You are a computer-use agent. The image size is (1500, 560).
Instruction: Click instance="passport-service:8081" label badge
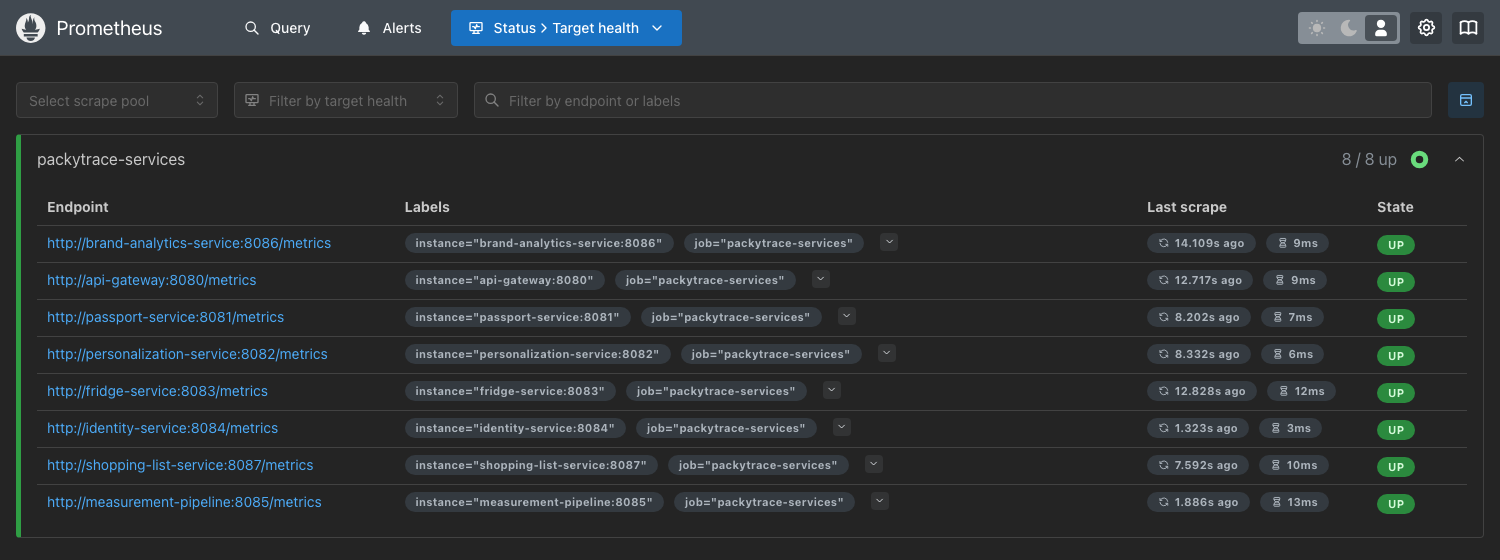pos(517,317)
